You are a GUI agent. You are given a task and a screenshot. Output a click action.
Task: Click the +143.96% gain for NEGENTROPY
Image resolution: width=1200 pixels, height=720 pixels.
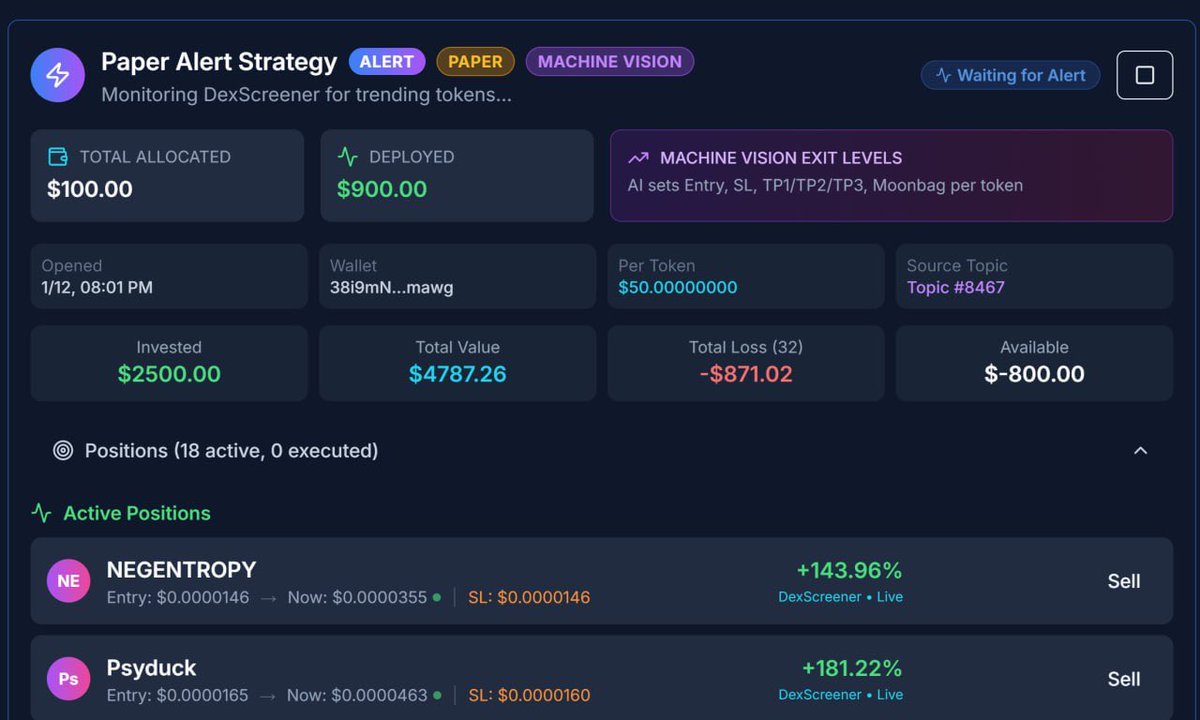(849, 570)
